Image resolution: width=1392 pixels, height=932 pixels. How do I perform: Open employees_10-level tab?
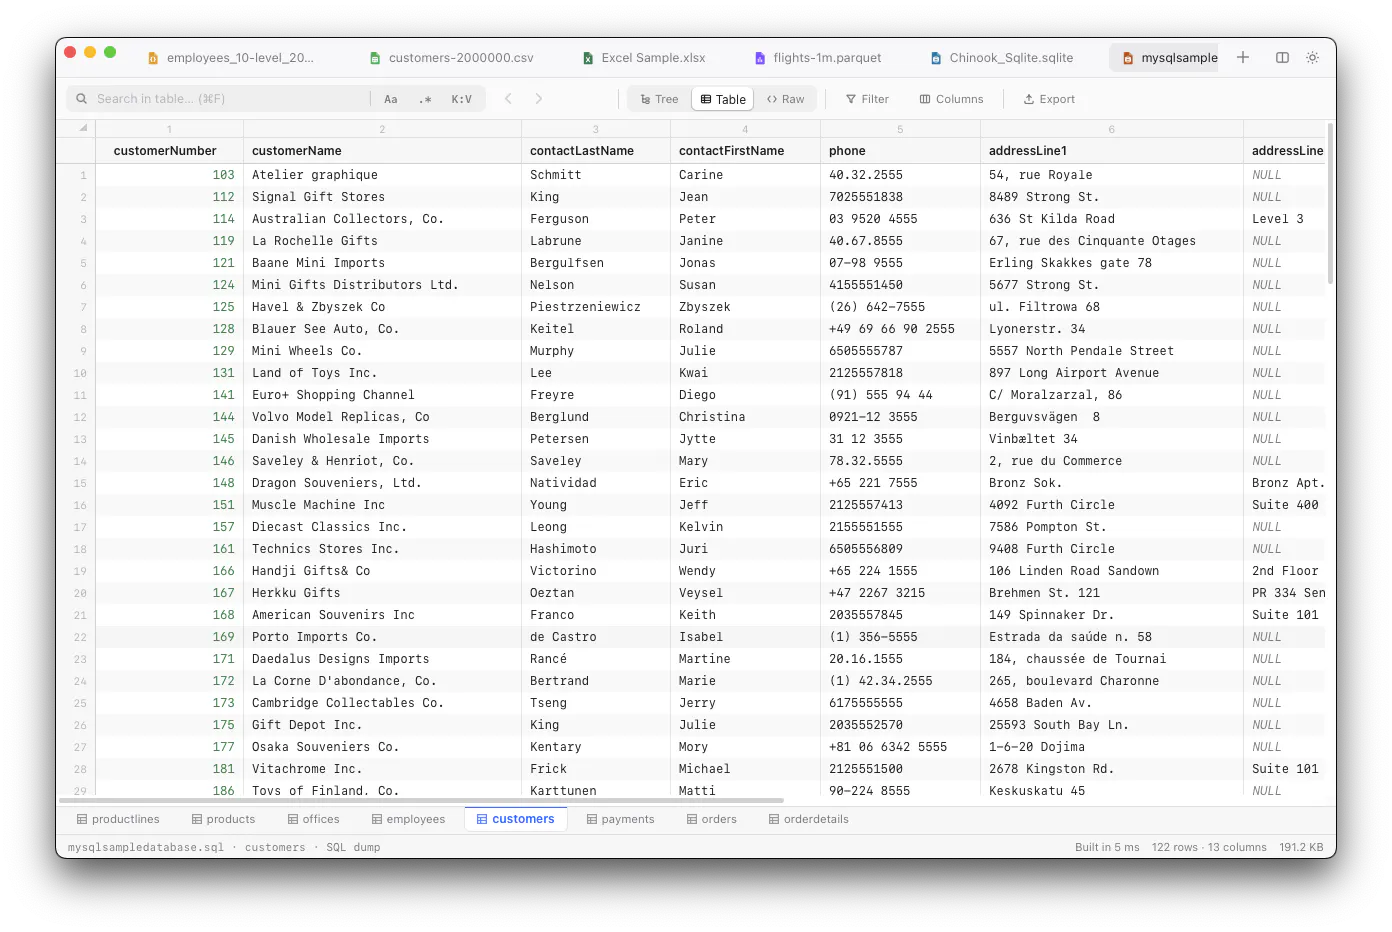(231, 58)
